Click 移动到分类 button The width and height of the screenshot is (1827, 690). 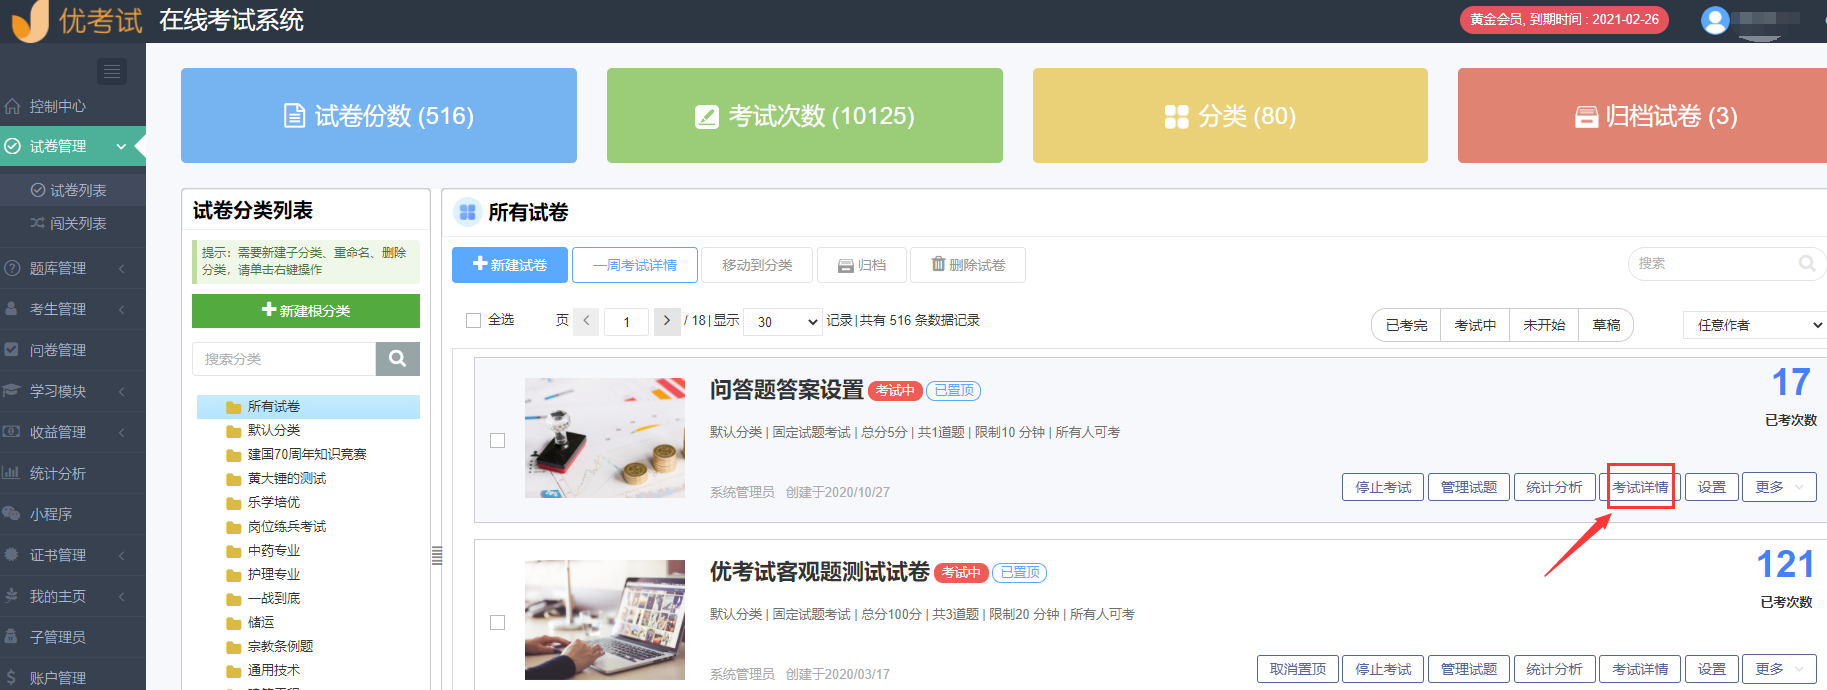tap(757, 265)
